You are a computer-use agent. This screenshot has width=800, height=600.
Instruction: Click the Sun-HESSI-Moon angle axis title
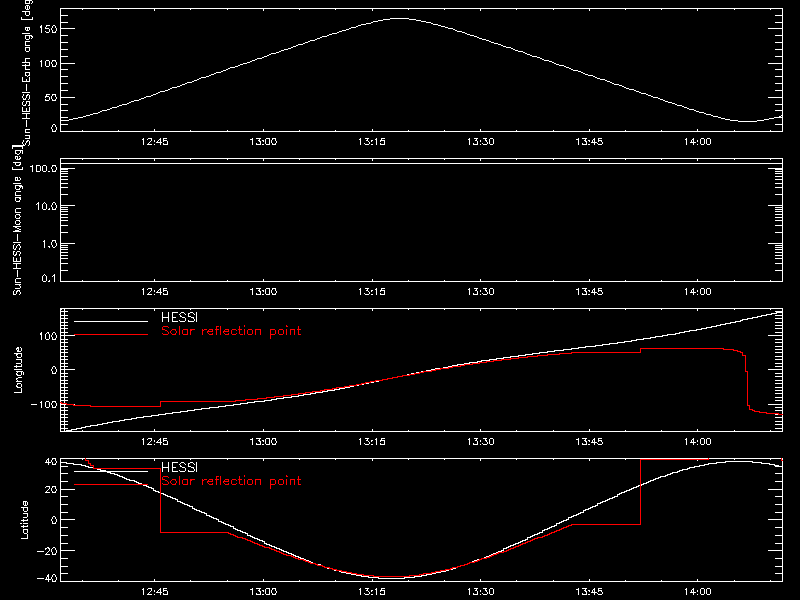pos(17,220)
